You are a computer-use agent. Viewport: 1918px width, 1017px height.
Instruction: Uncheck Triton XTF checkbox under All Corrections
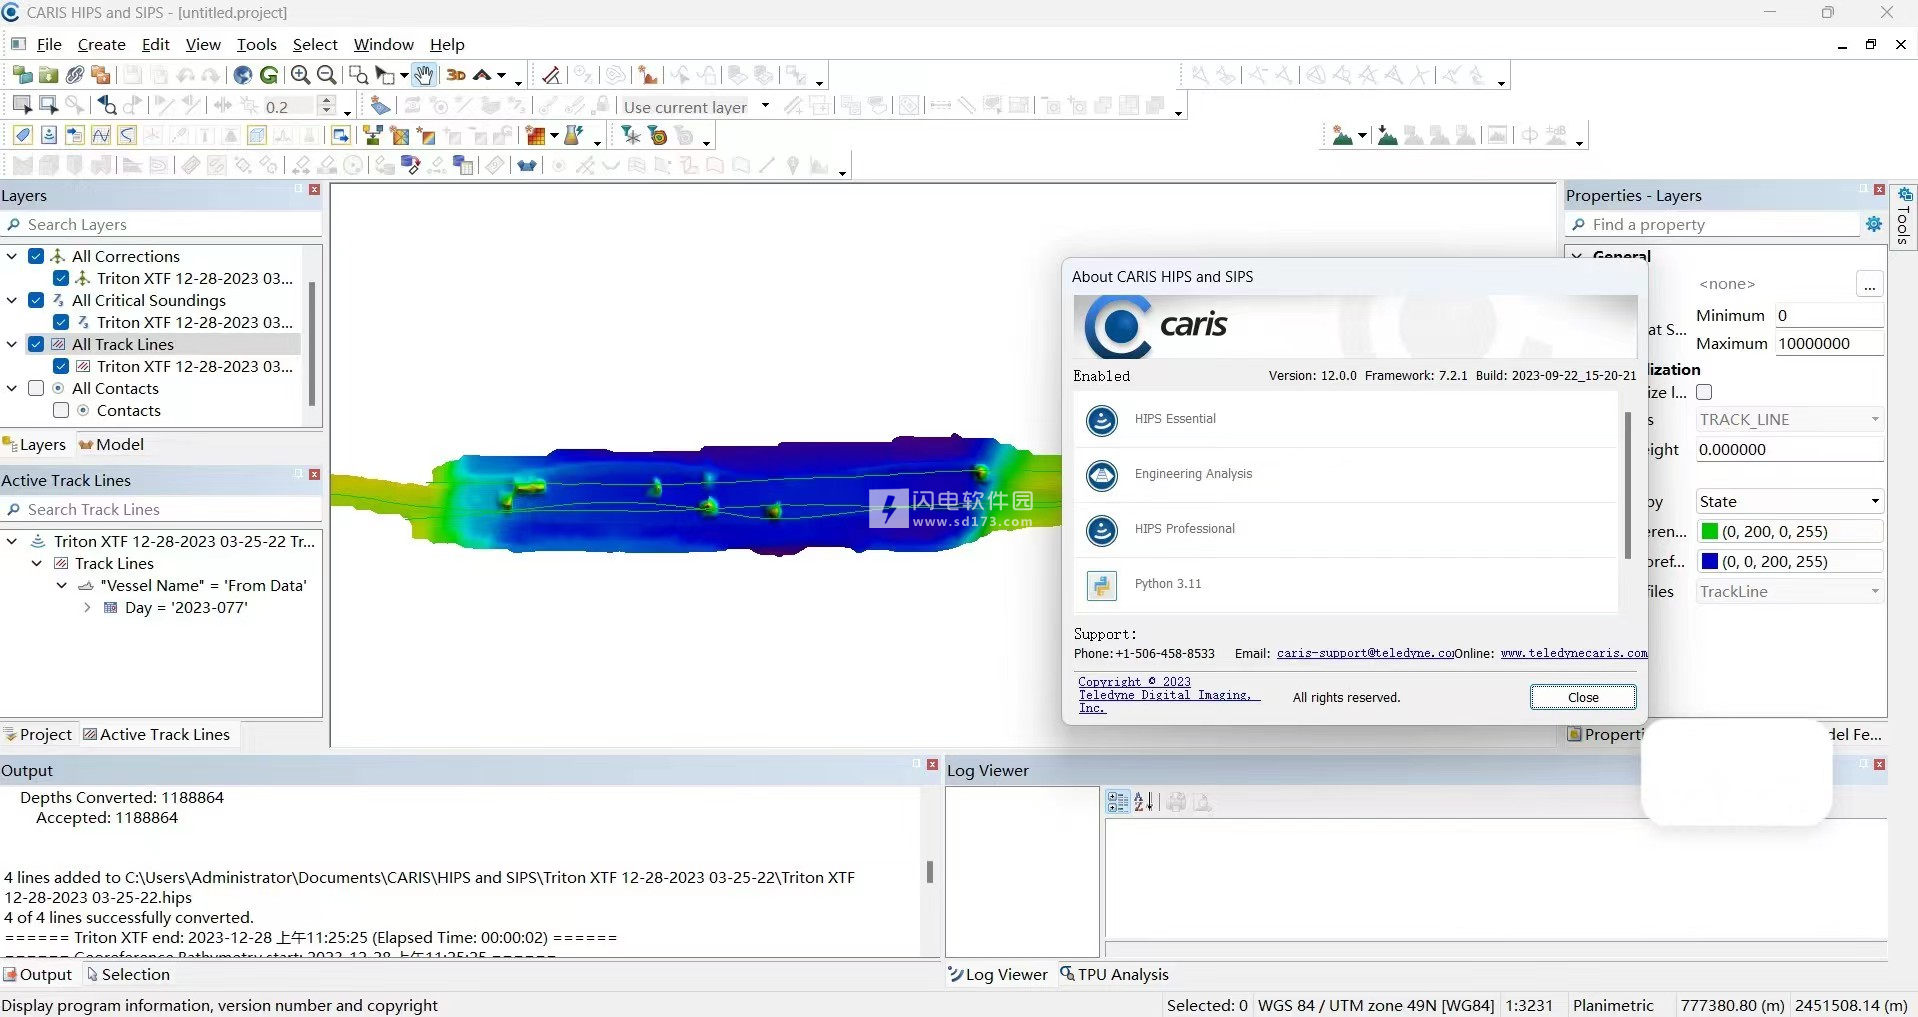pyautogui.click(x=61, y=278)
